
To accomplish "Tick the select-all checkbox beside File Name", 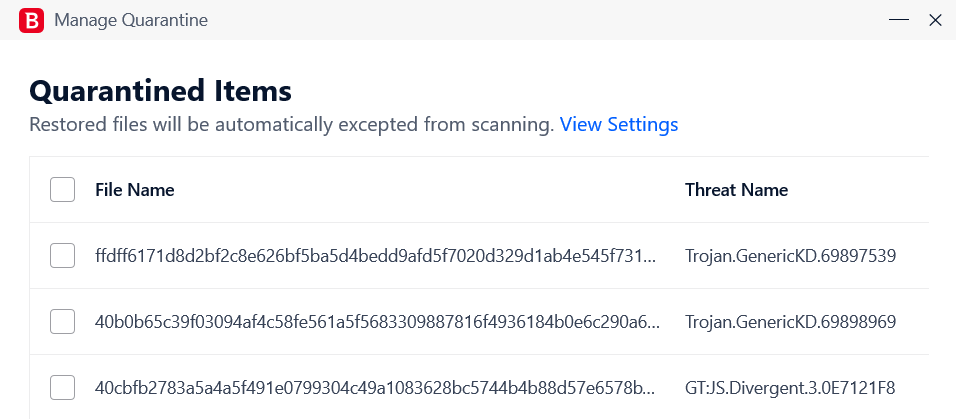I will point(62,190).
